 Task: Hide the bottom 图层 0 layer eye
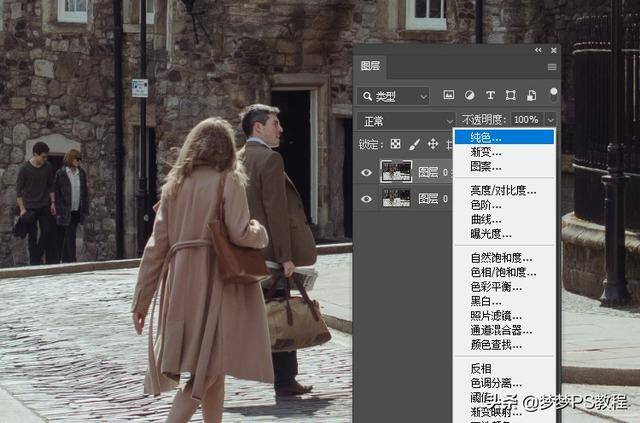[x=366, y=199]
